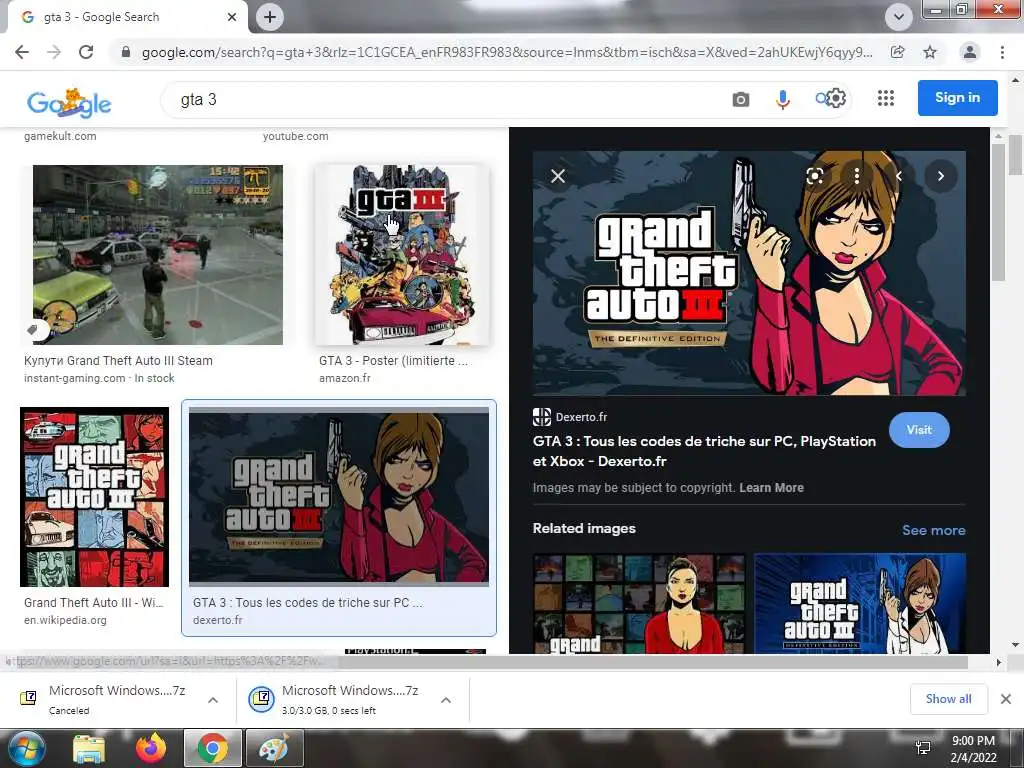
Task: Search by image with camera icon
Action: (741, 99)
